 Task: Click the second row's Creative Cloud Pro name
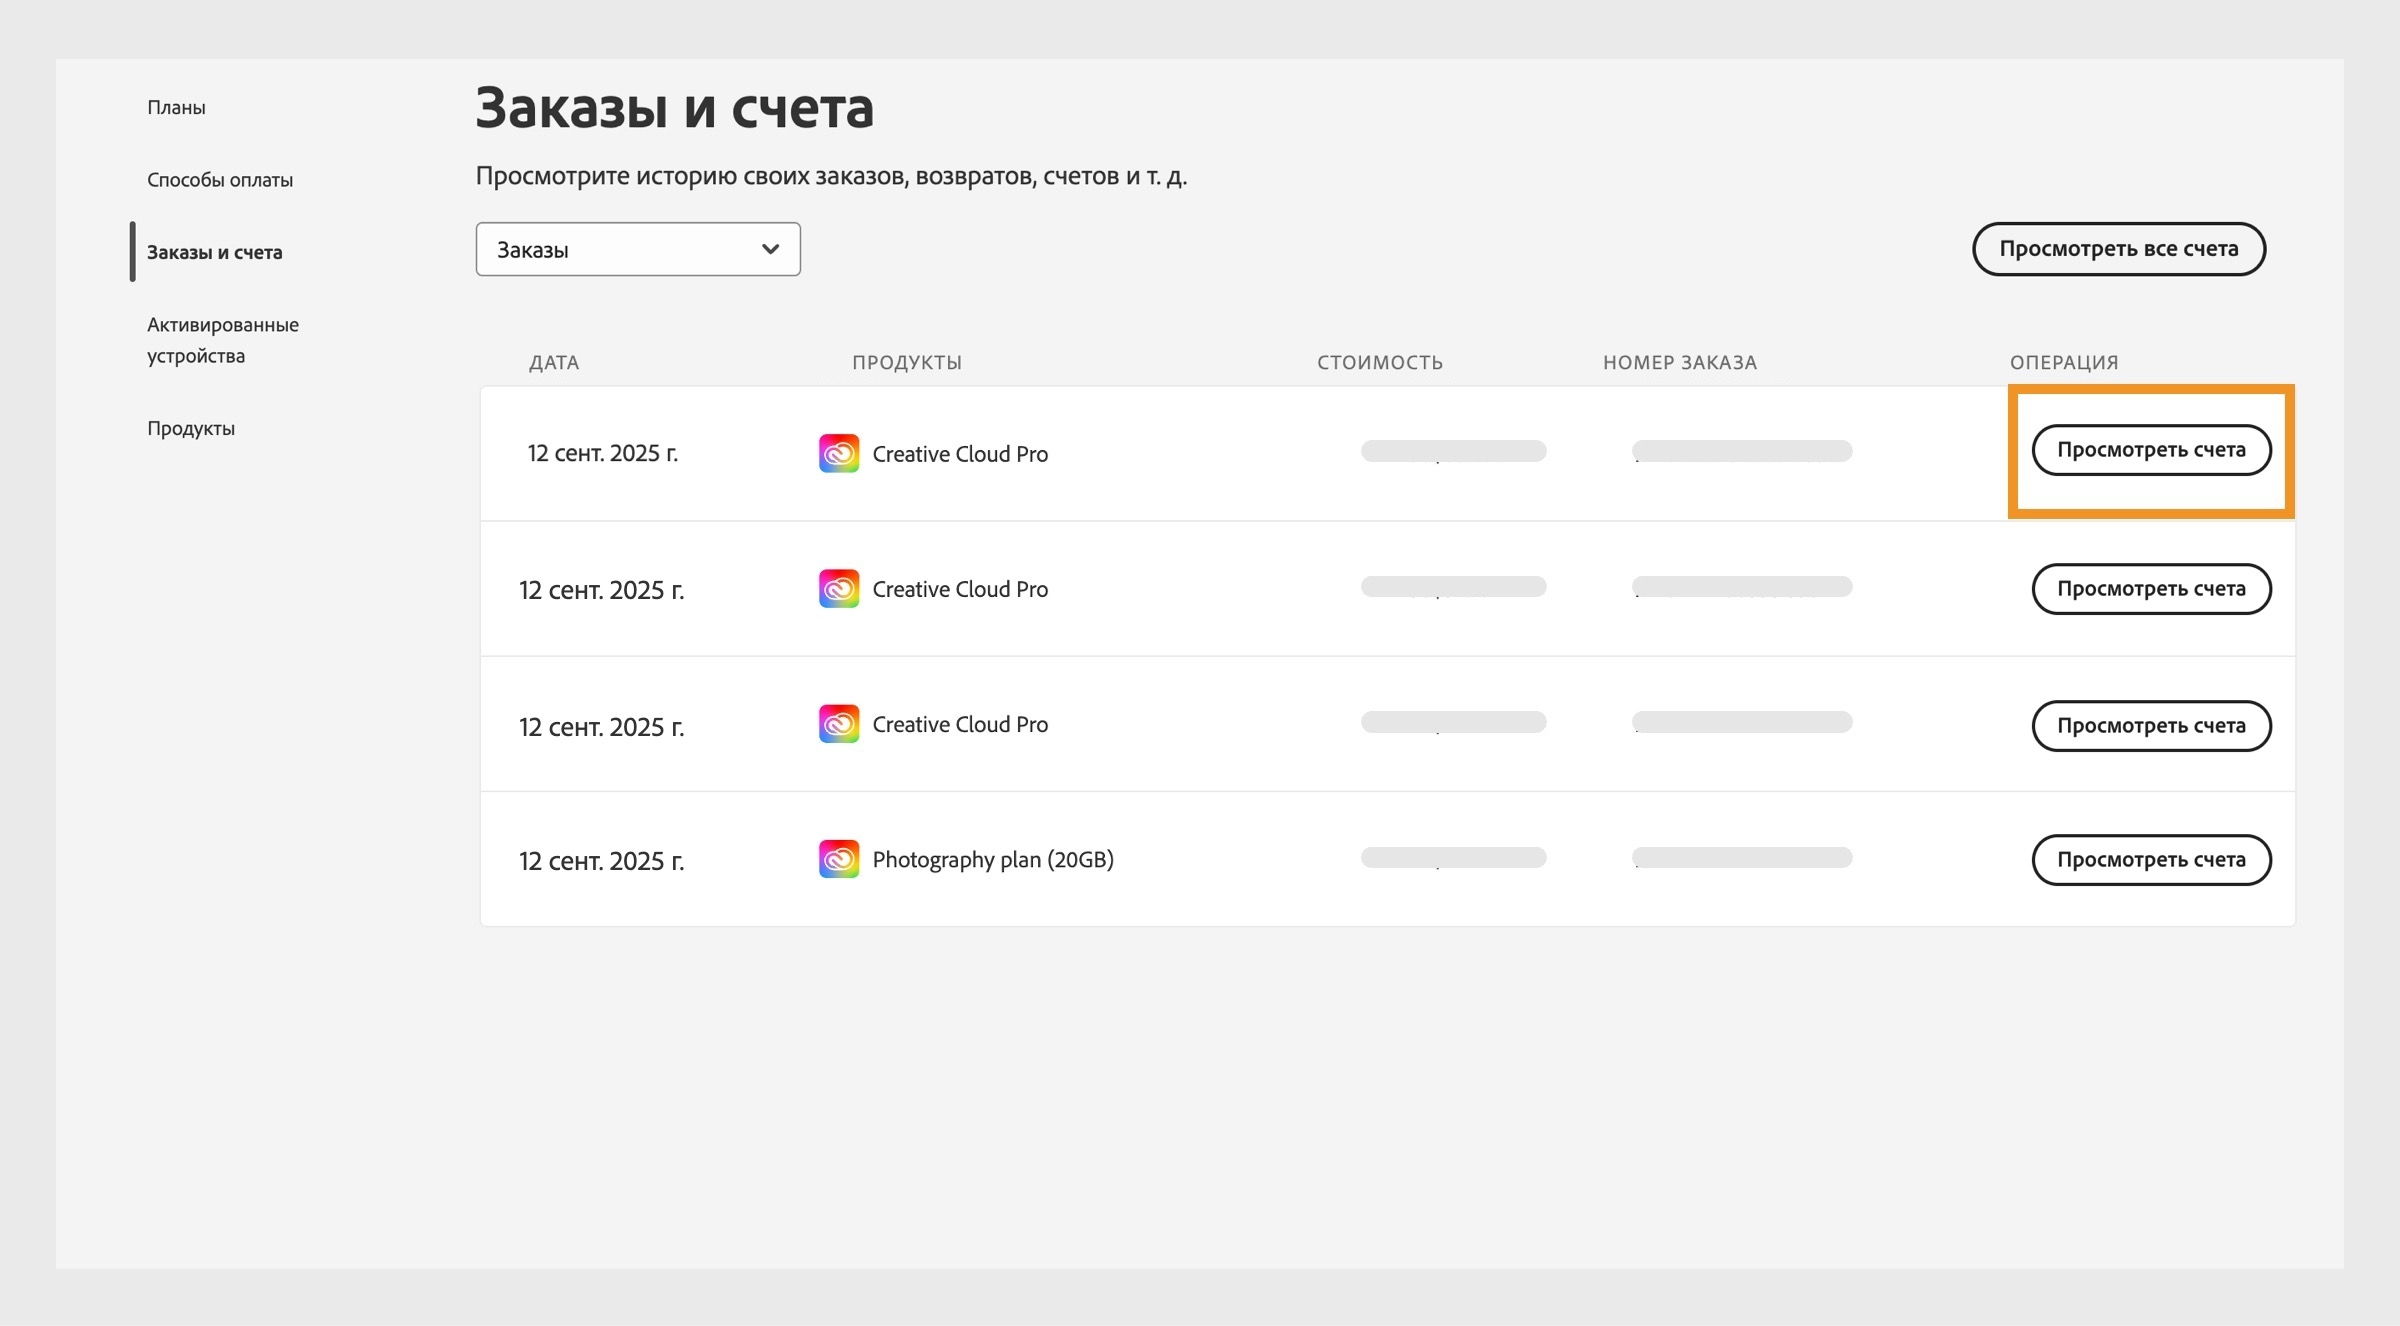tap(960, 589)
